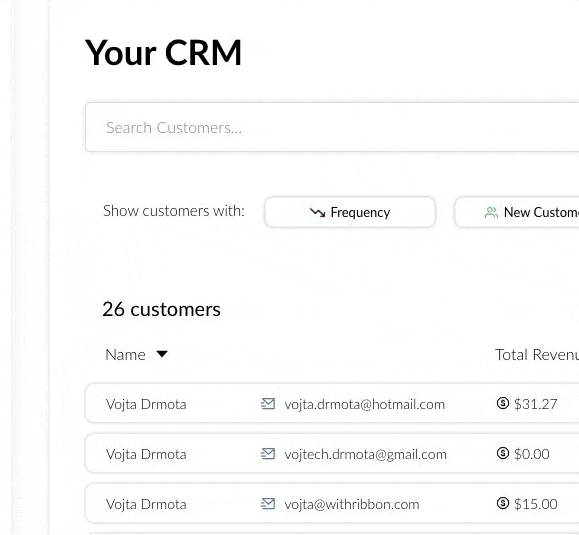The image size is (579, 535).
Task: Open email vojtech.drmota@gmail.com
Action: 366,454
